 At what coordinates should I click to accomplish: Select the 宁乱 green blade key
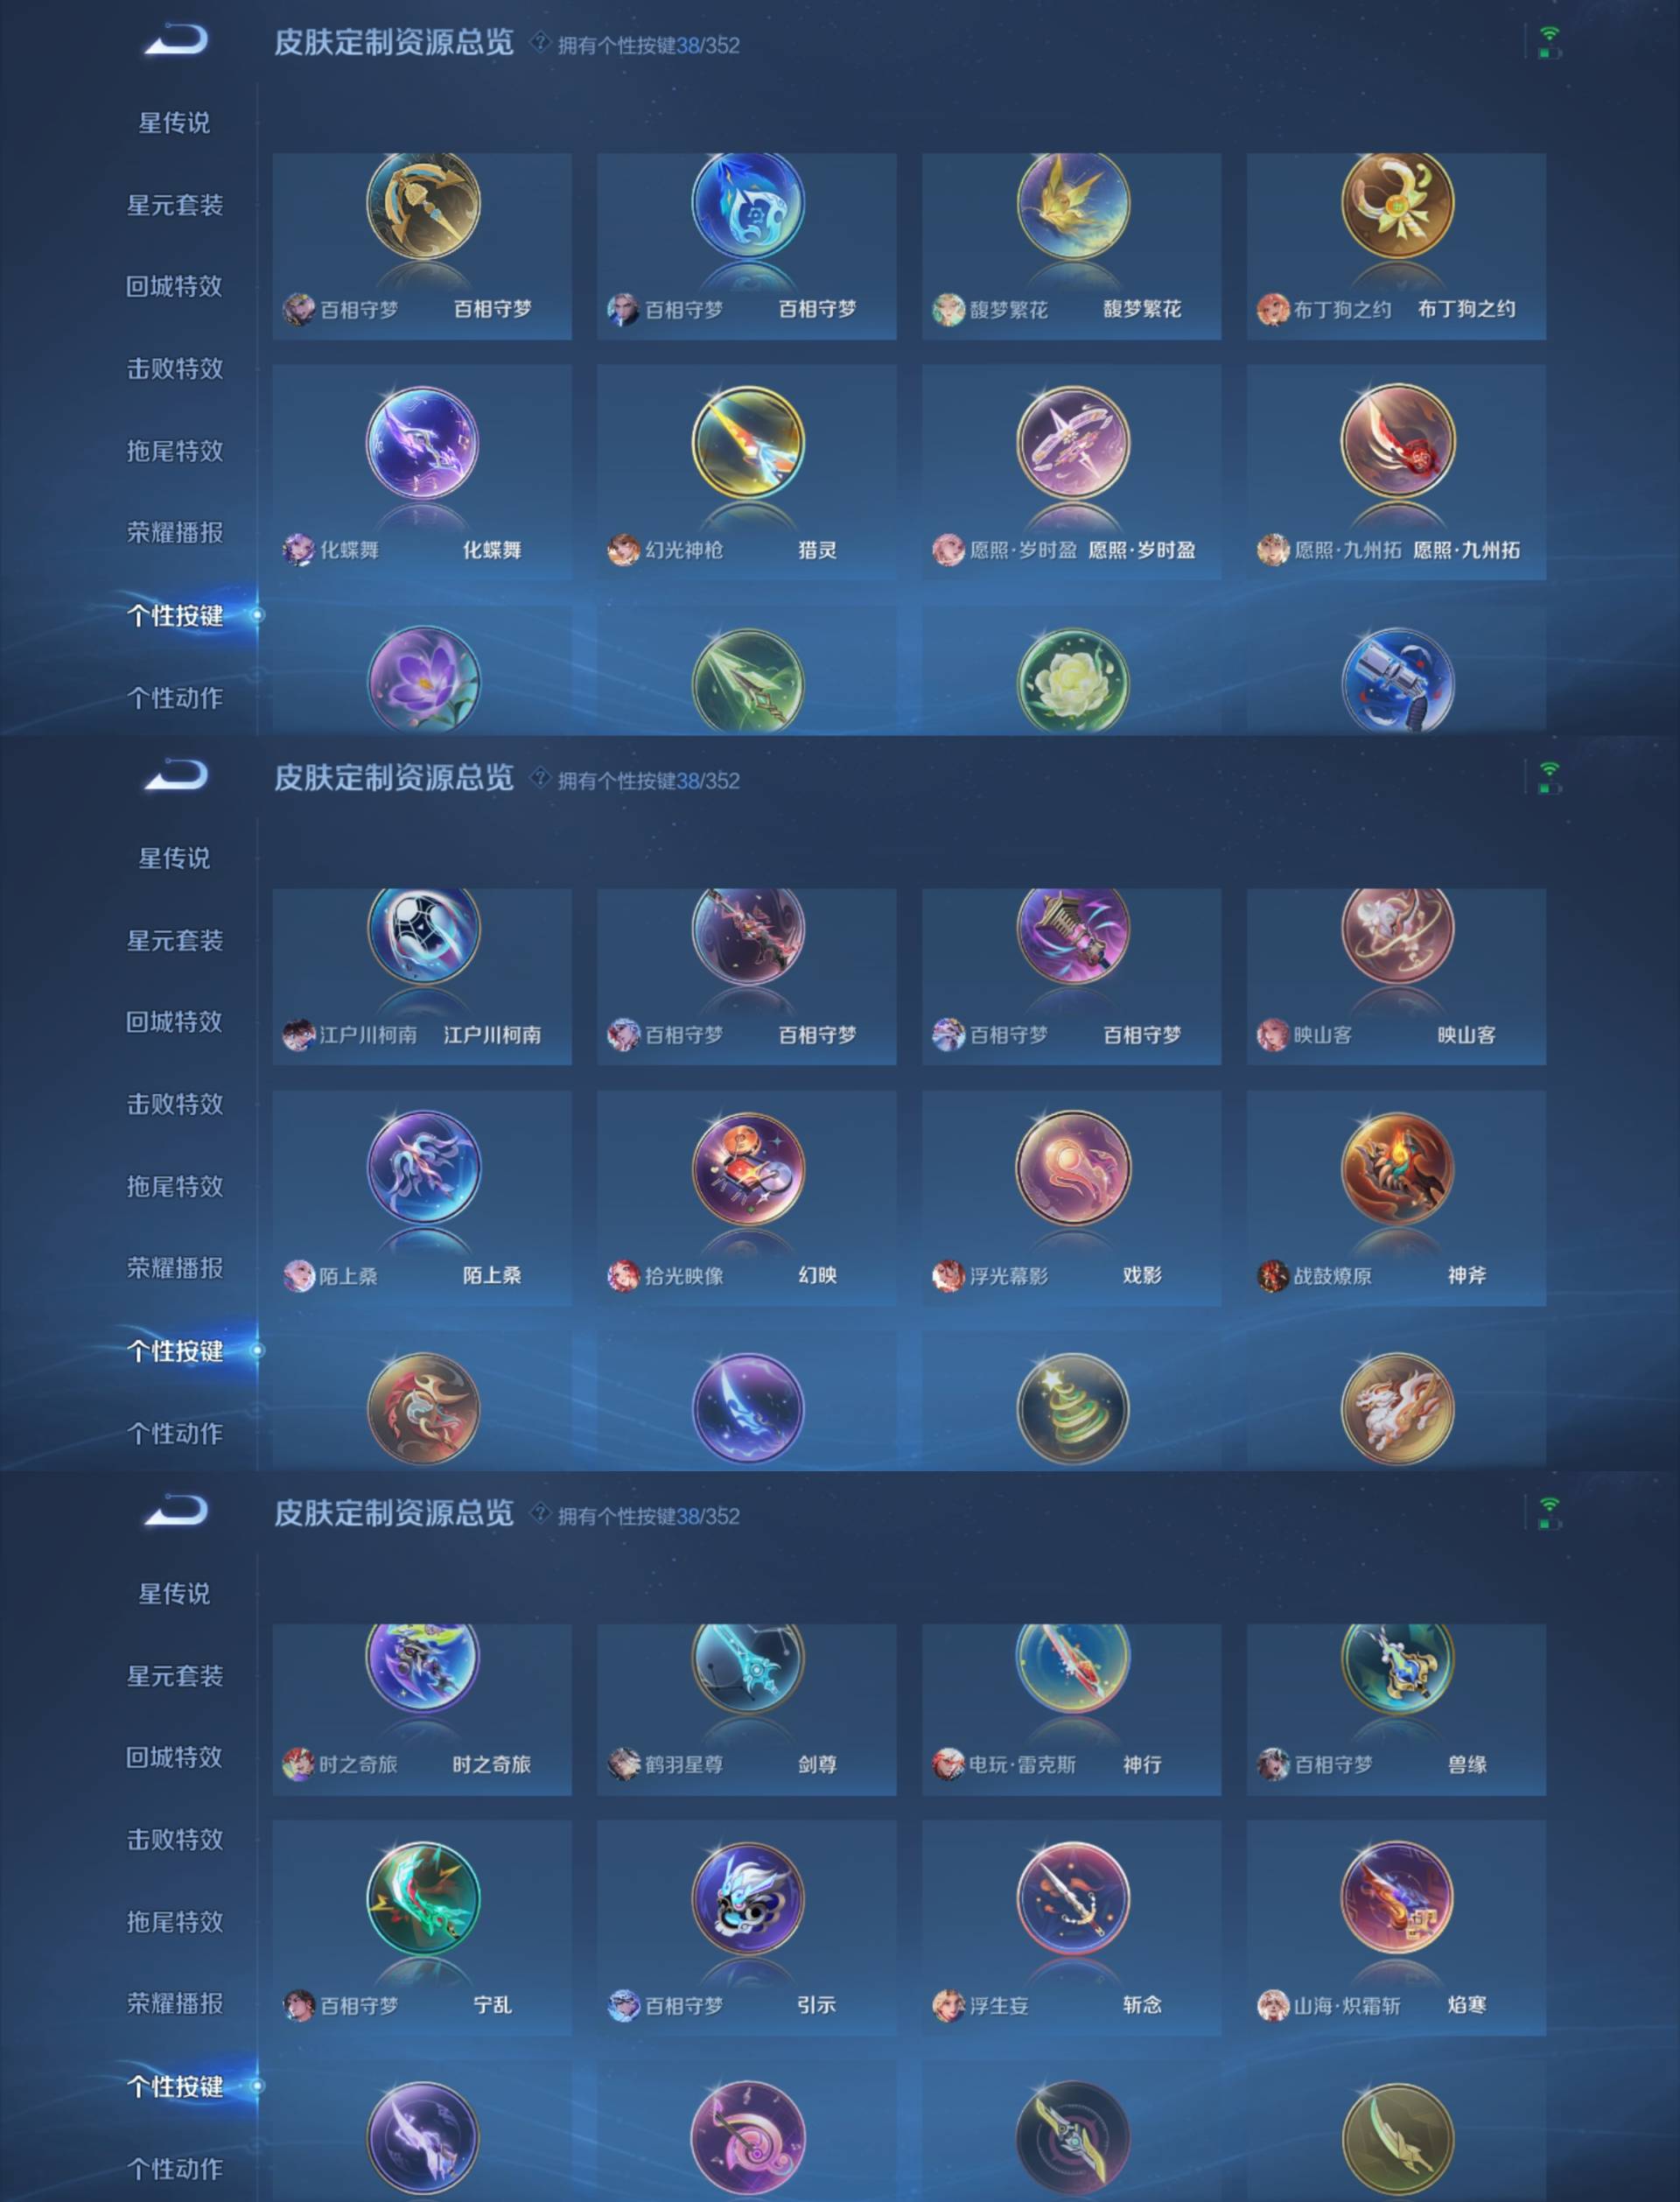coord(422,1898)
